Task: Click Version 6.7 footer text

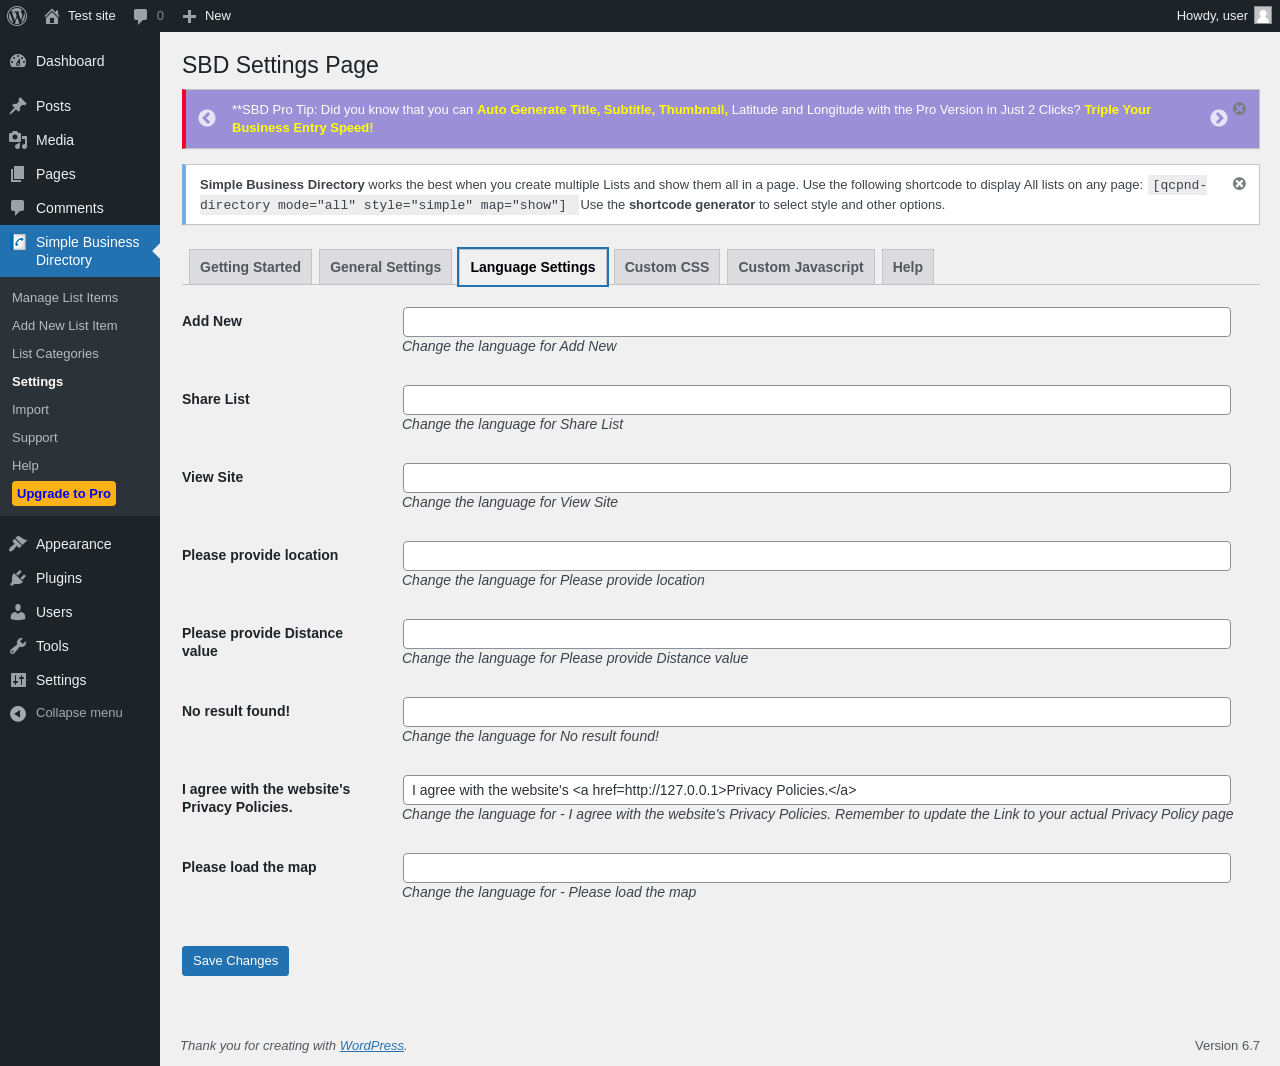Action: [x=1227, y=1046]
